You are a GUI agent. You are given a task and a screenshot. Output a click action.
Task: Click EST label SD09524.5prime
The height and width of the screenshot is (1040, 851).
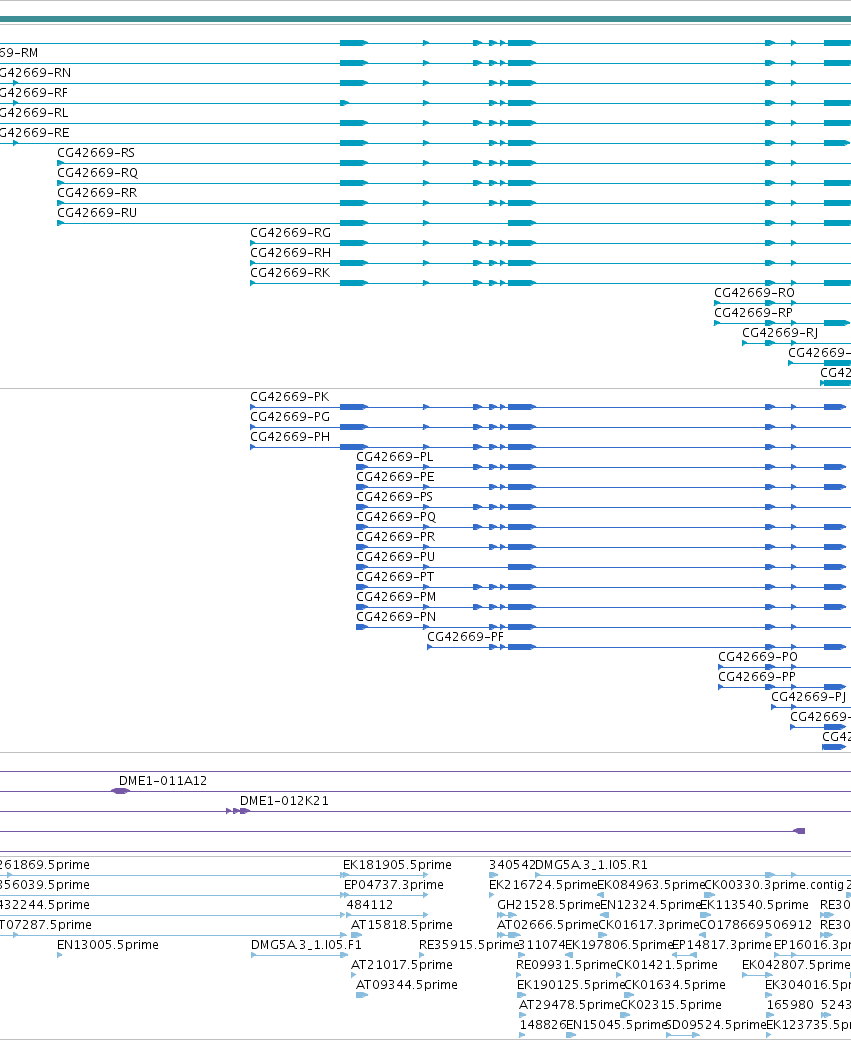715,1024
